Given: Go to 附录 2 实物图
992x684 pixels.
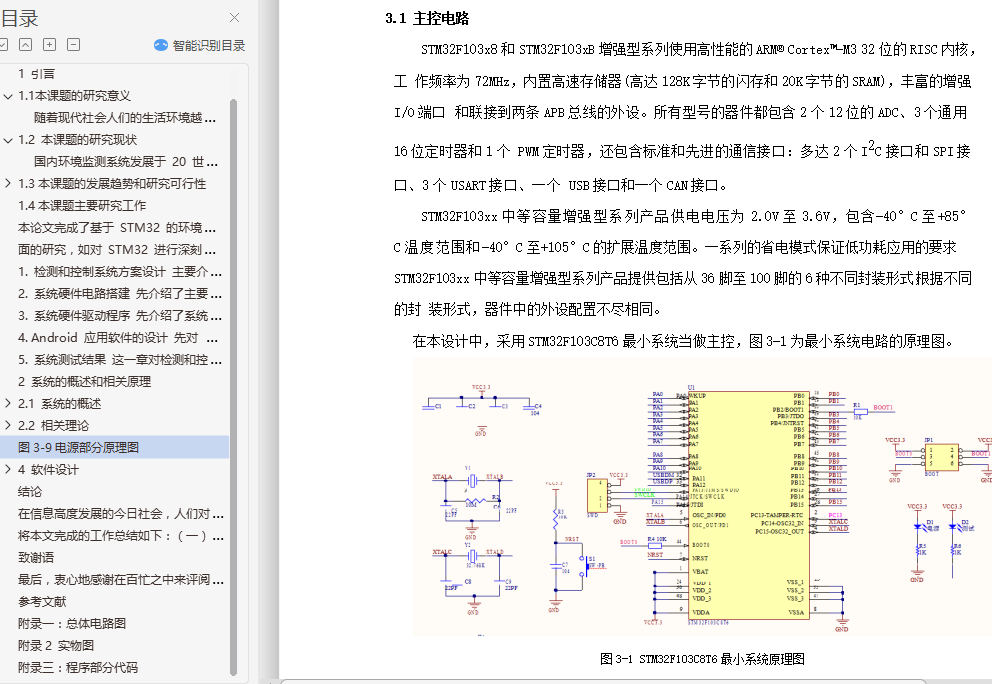Looking at the screenshot, I should pyautogui.click(x=56, y=645).
